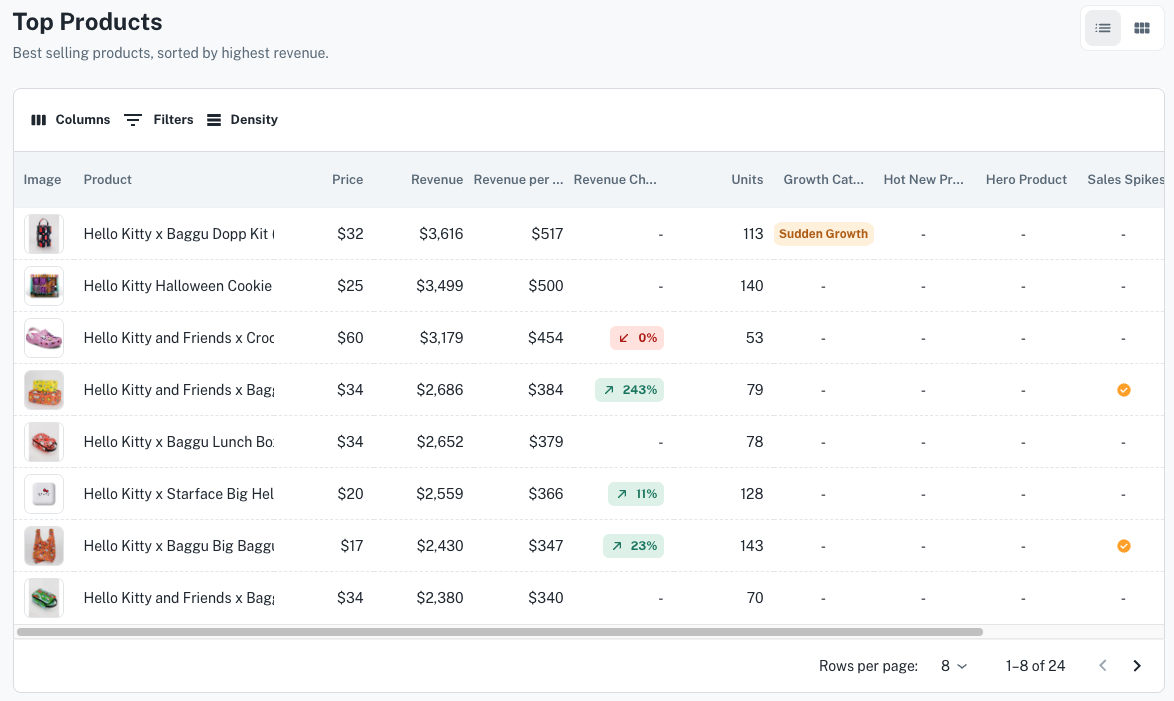The image size is (1174, 701).
Task: Select Hello Kitty and Friends x Croc name
Action: (x=179, y=338)
